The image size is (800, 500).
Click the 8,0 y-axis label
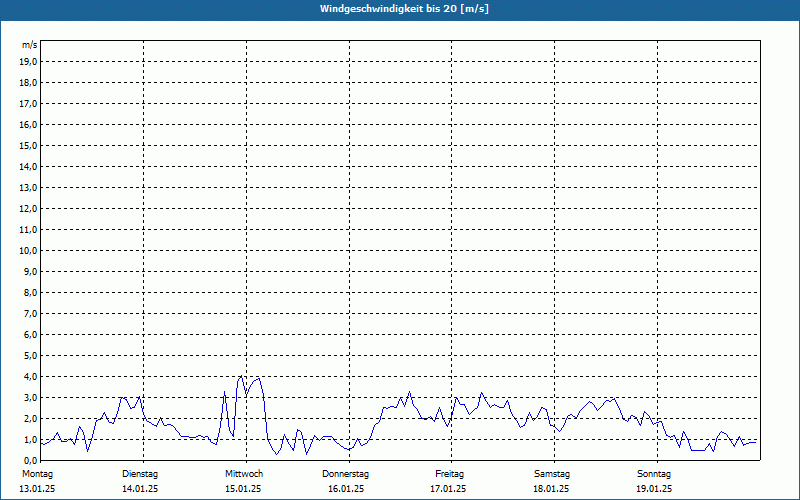(30, 292)
